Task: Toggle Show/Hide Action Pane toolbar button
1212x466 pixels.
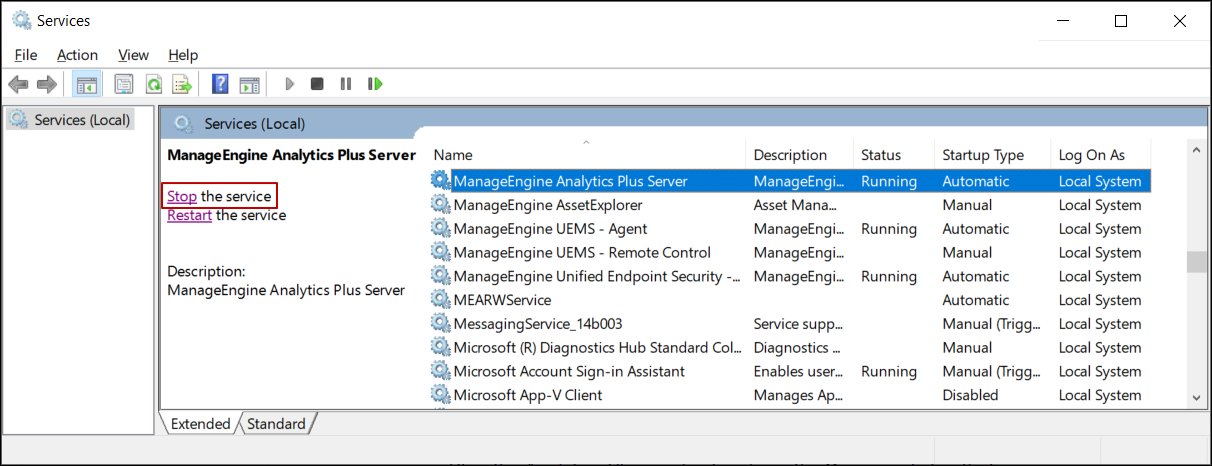Action: point(249,84)
